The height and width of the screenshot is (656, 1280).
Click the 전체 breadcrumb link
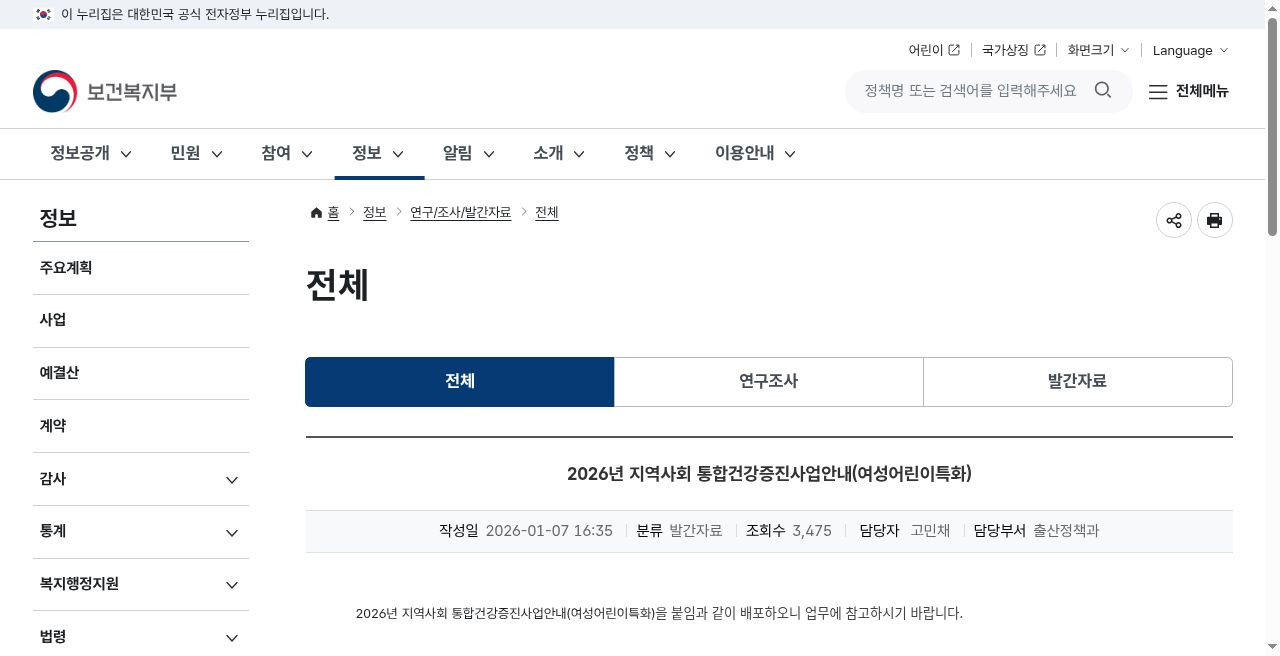(547, 213)
